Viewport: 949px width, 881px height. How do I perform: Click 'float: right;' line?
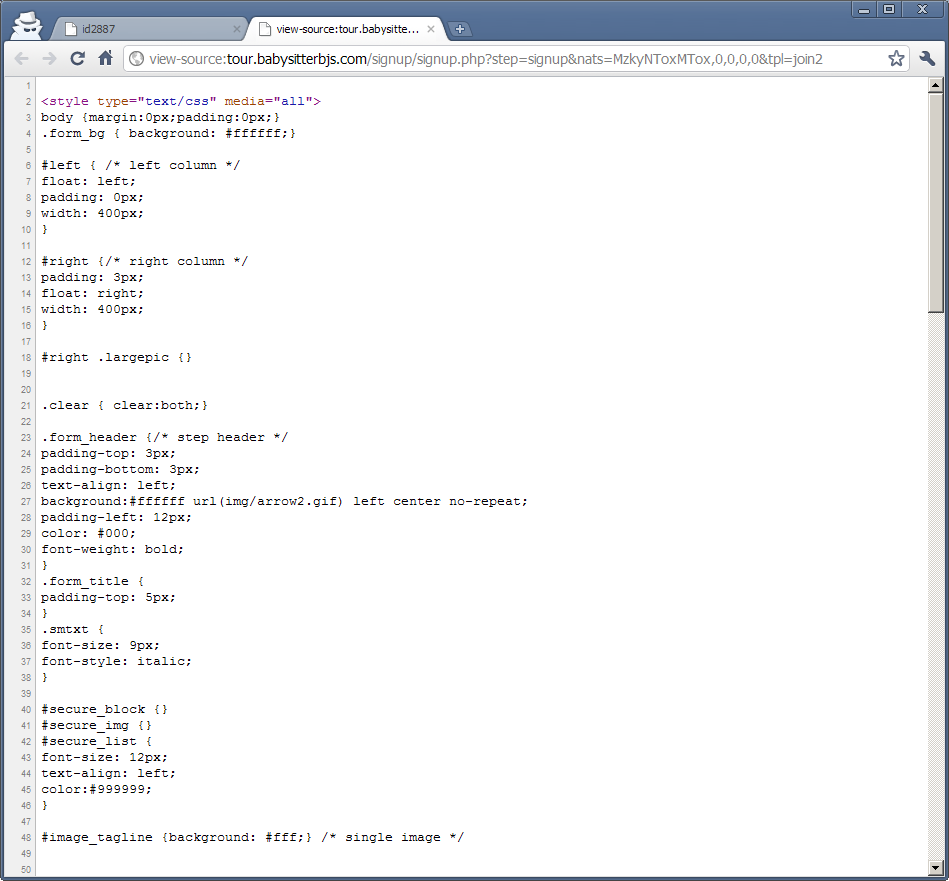point(92,293)
